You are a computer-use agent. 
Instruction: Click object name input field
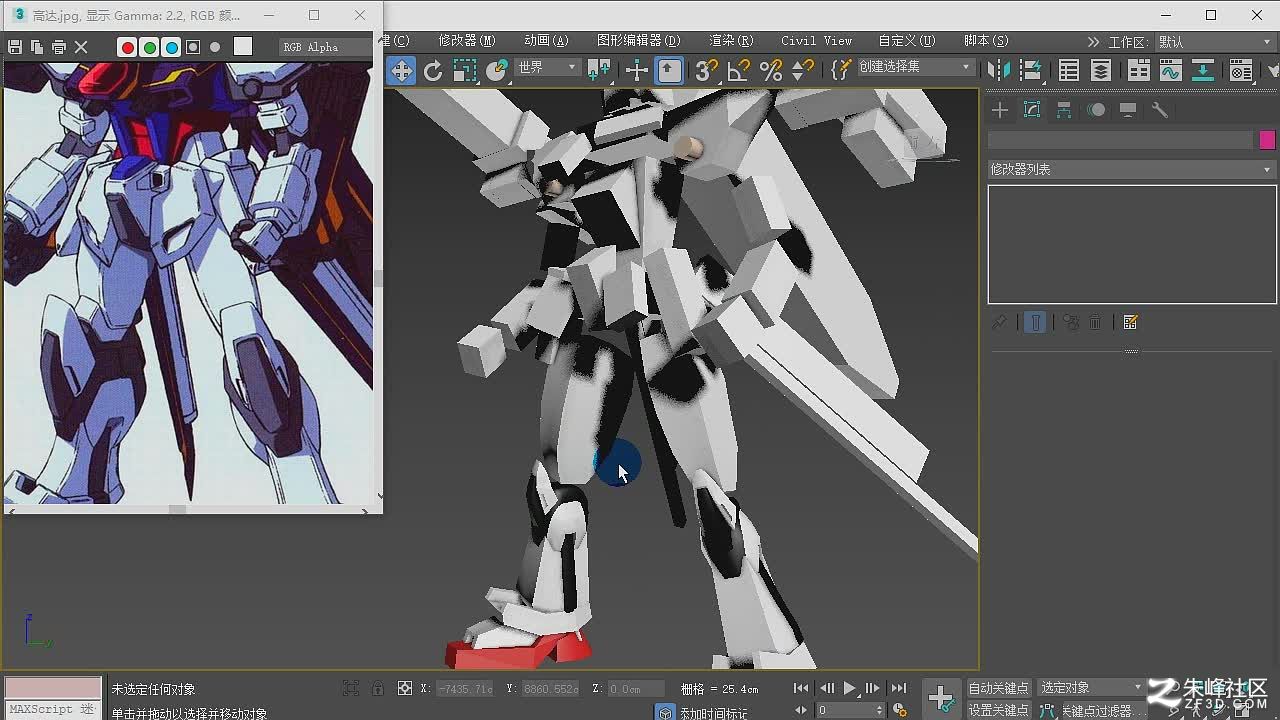[1120, 140]
